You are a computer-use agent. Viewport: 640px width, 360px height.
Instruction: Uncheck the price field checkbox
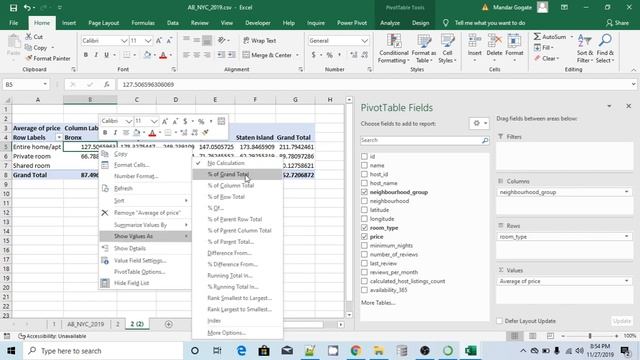(364, 236)
